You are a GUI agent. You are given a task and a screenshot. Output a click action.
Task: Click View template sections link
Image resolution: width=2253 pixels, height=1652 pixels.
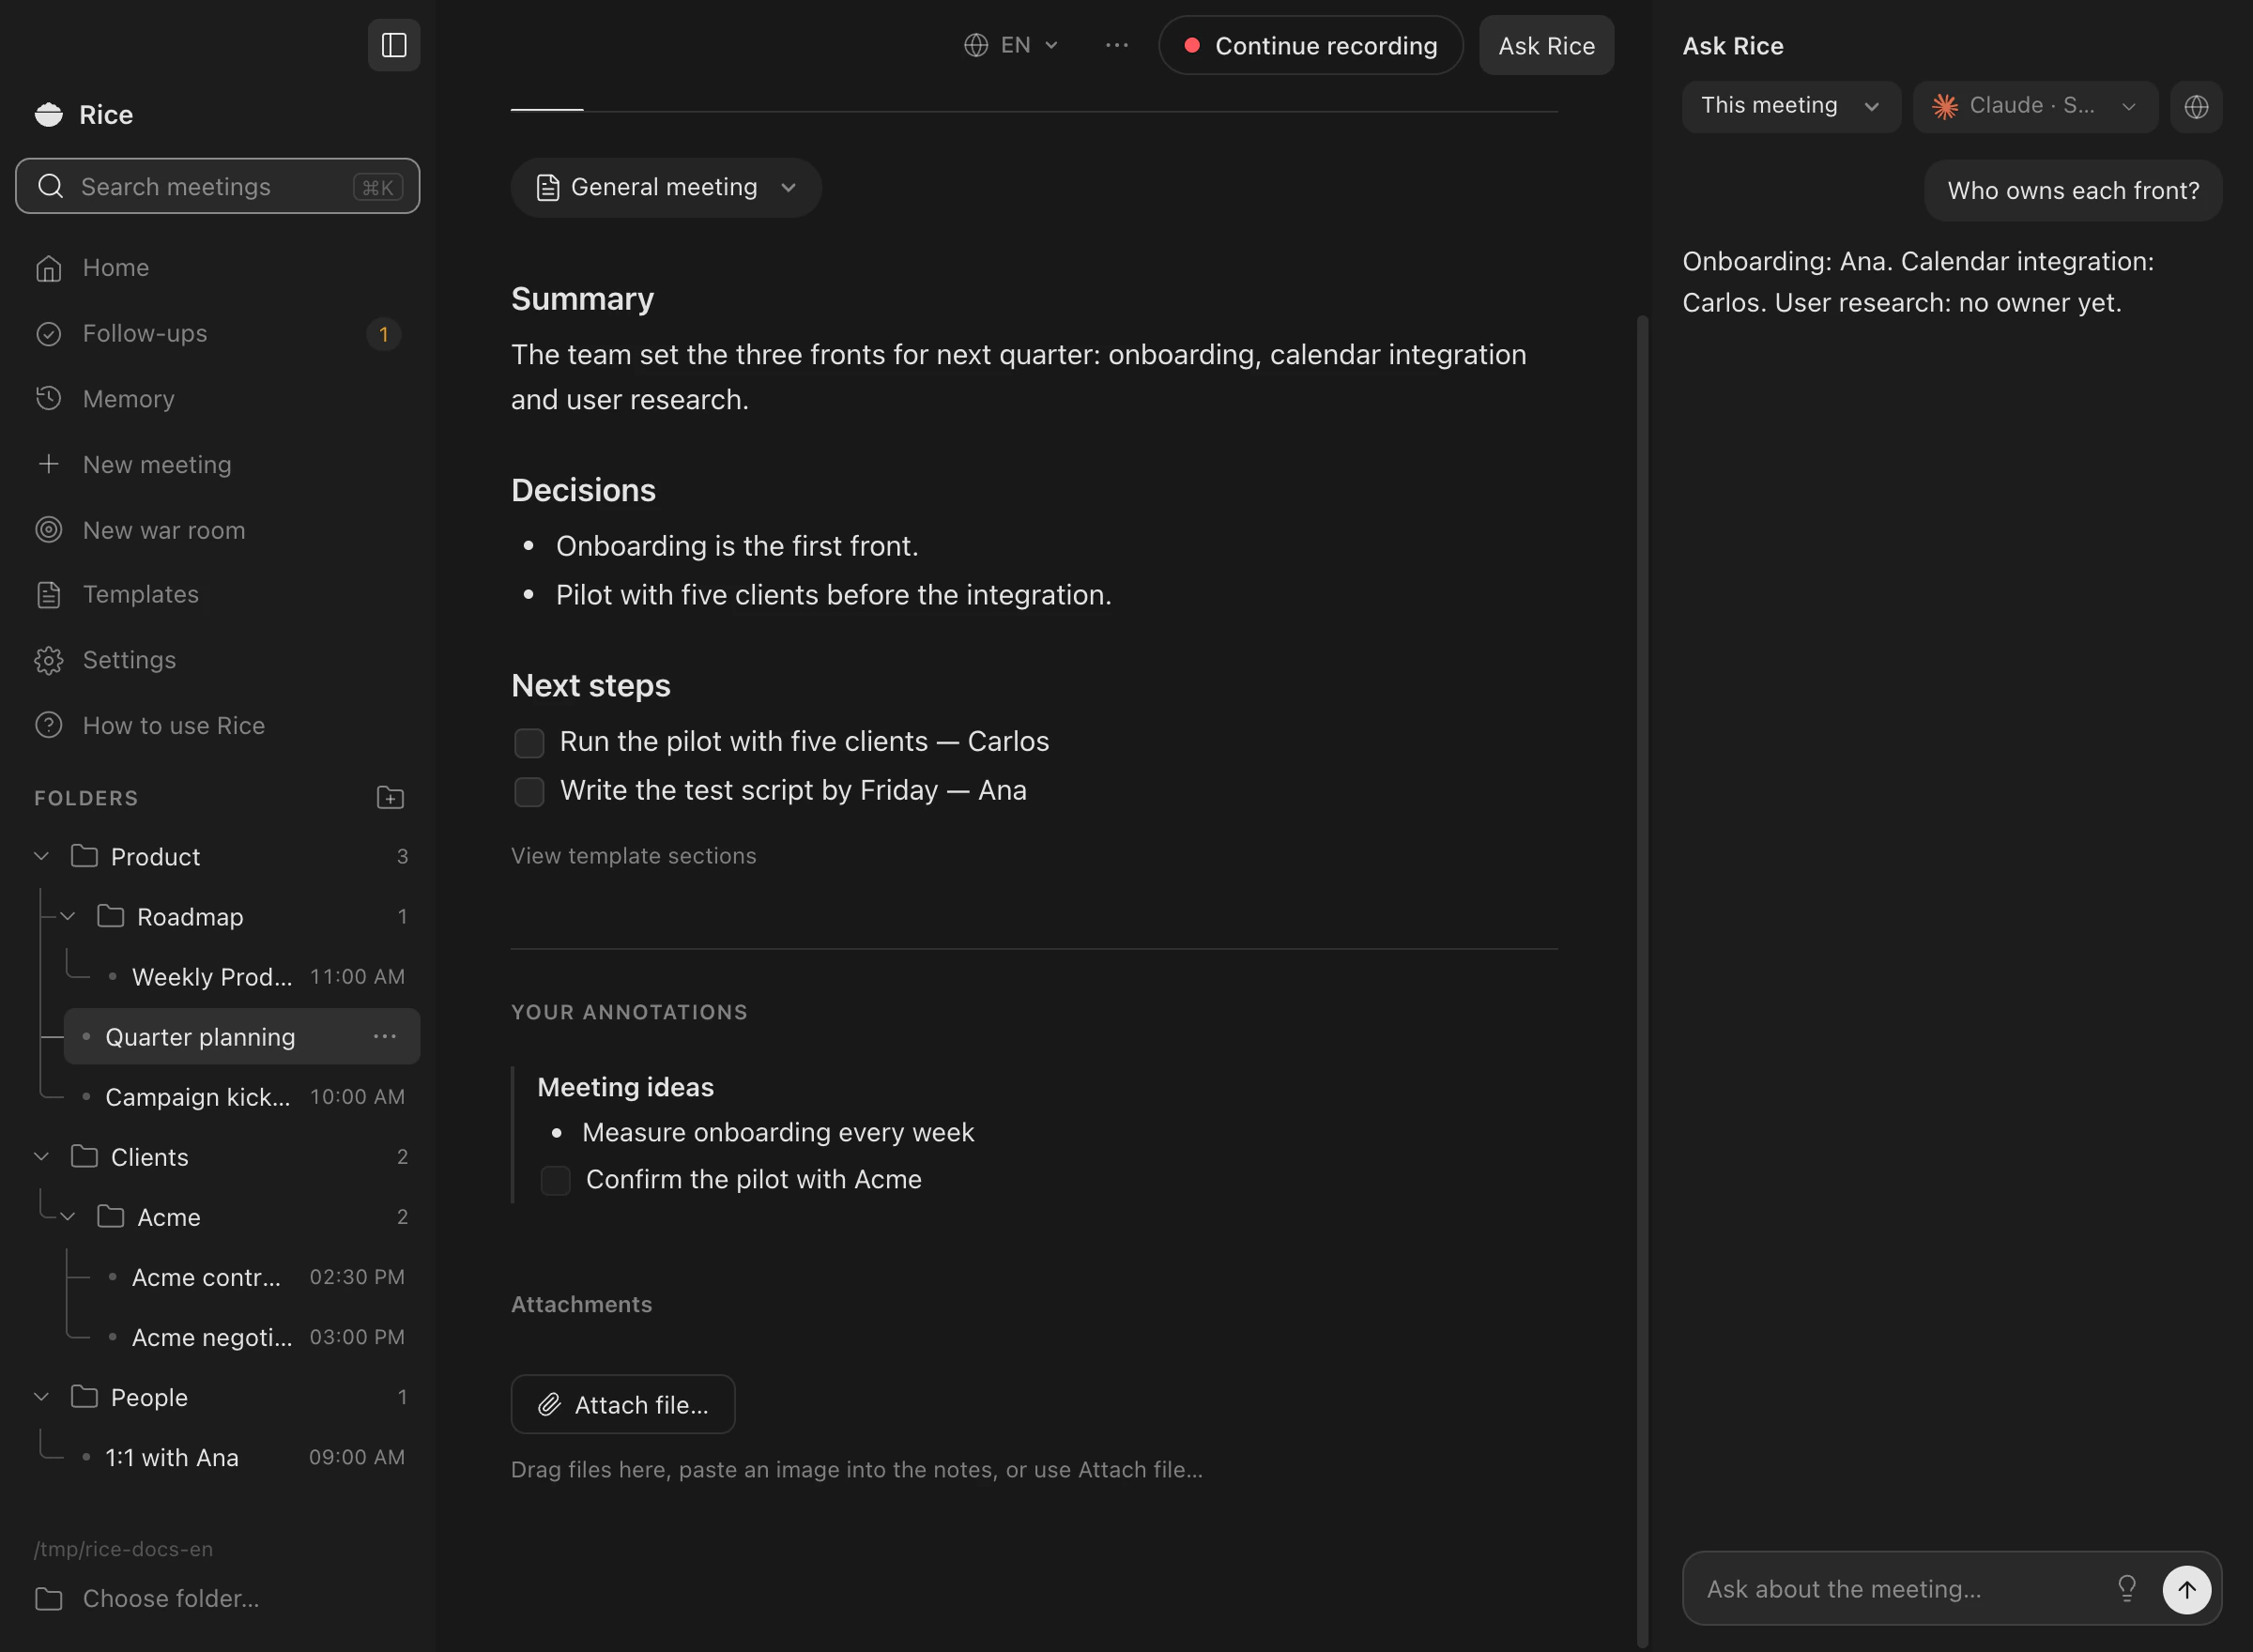(x=634, y=856)
